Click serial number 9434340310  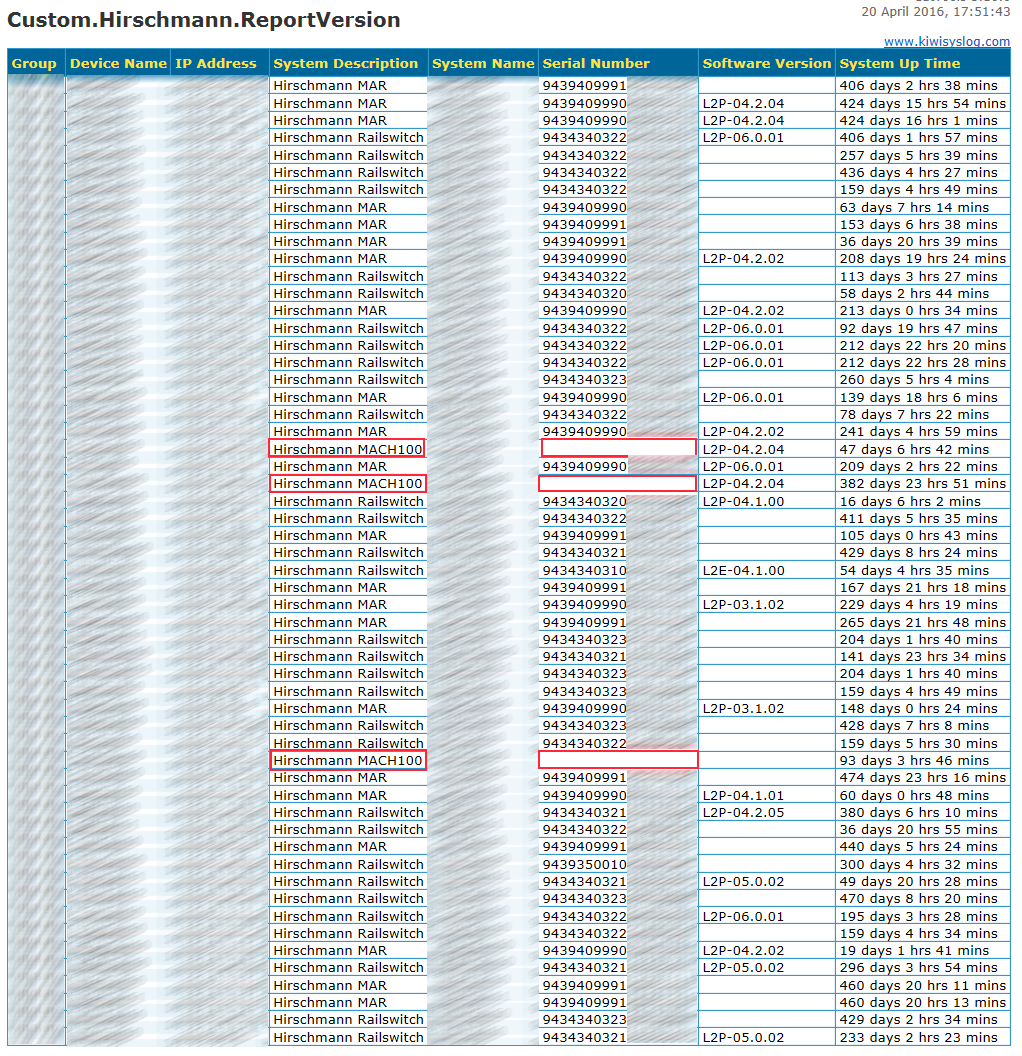click(x=584, y=570)
